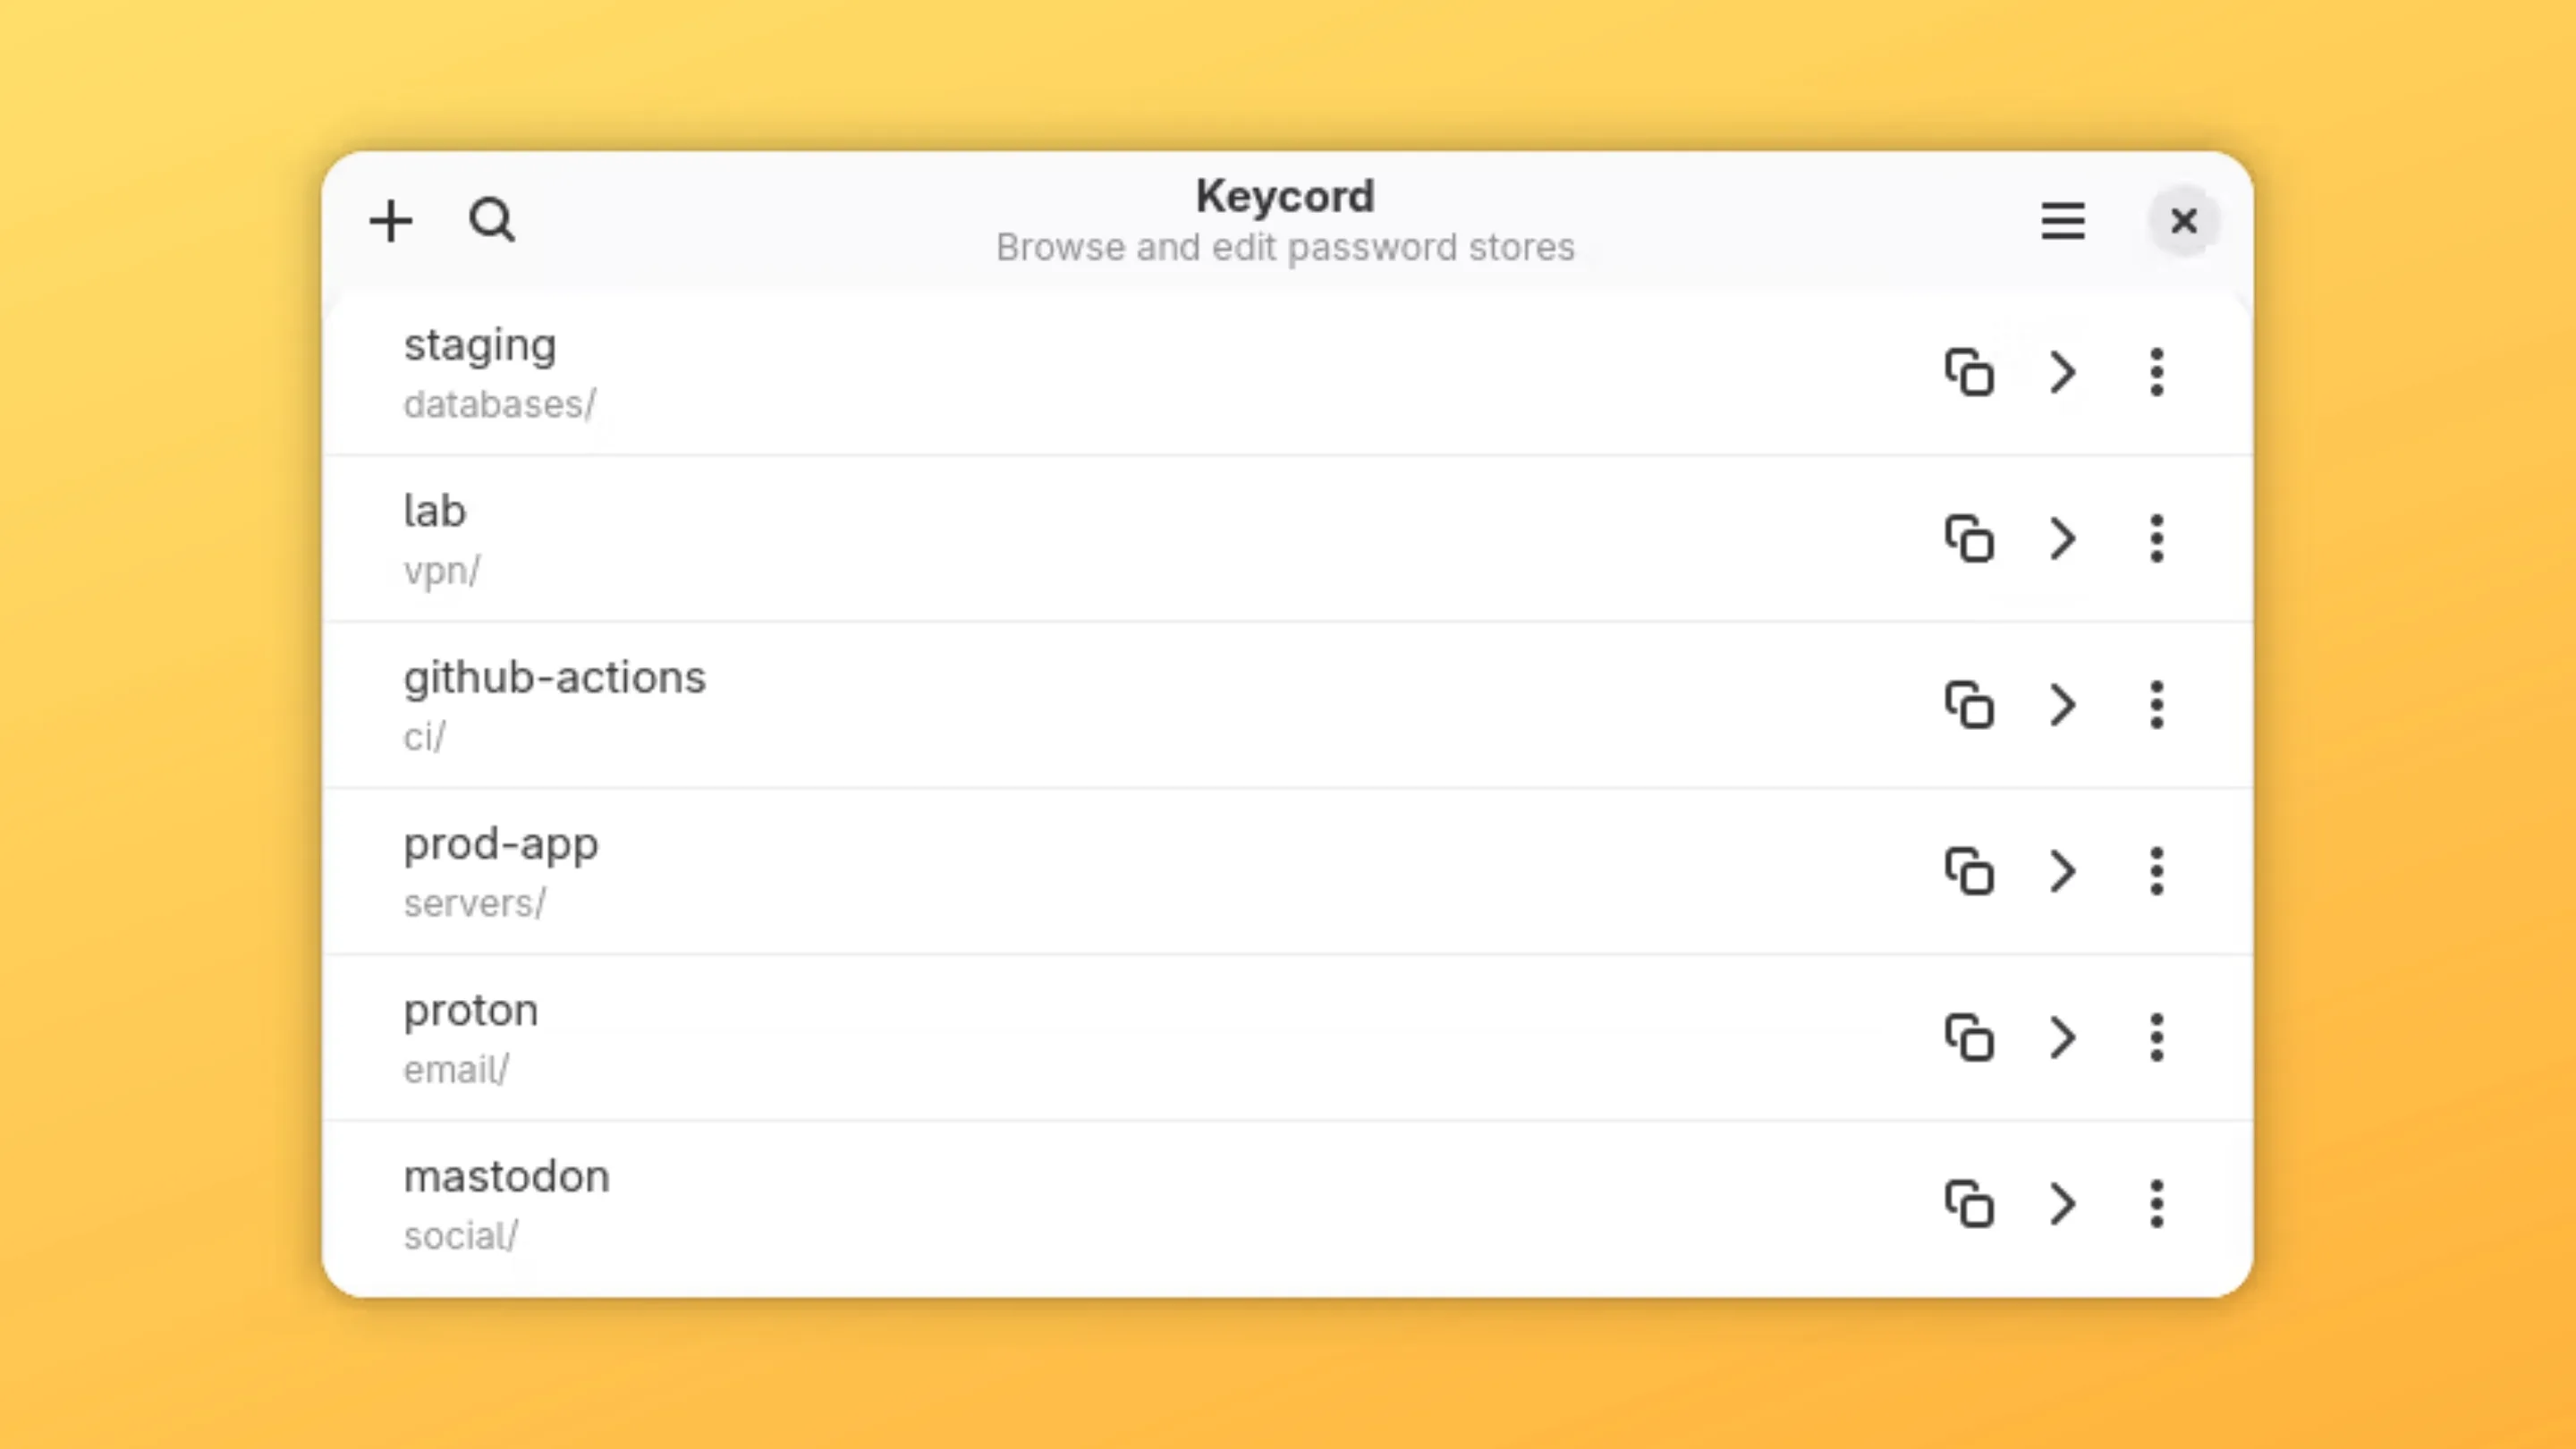
Task: Select the proton email entry row
Action: [1100, 1038]
